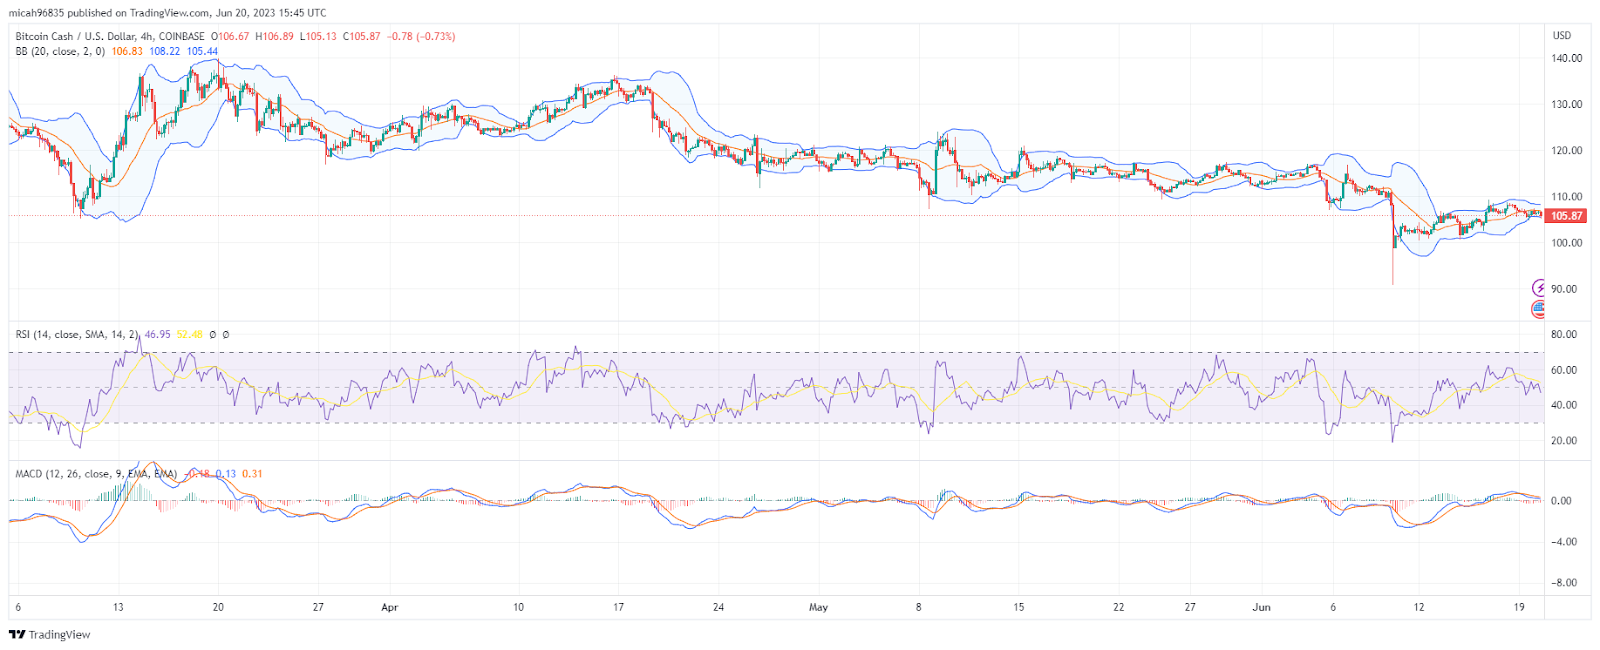Screen dimensions: 1600x650
Task: Click the 90.00 price axis label
Action: pyautogui.click(x=1563, y=289)
